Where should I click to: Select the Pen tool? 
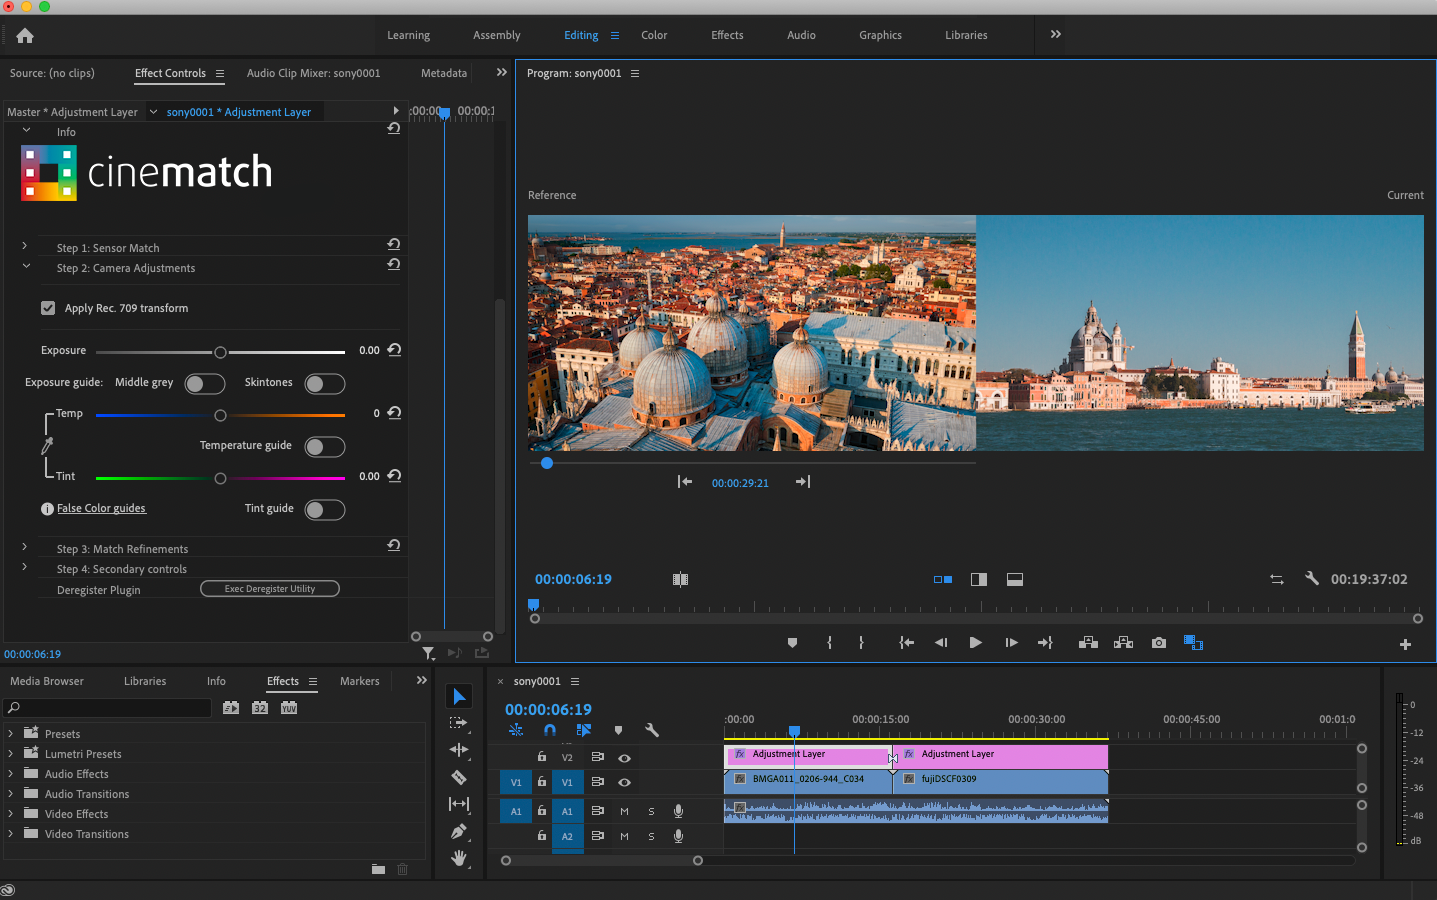[x=459, y=831]
